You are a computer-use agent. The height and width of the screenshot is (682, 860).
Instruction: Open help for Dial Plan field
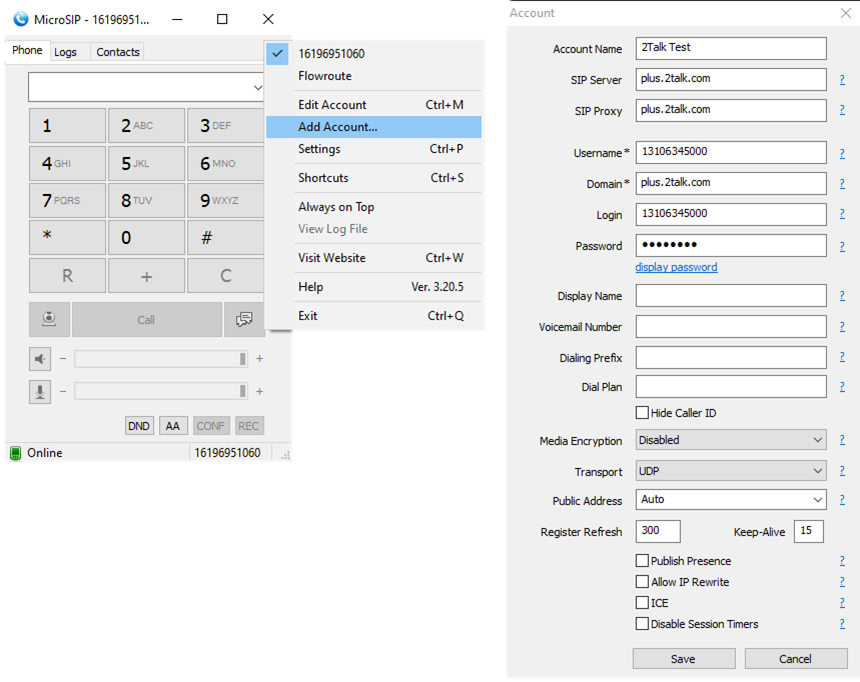842,387
